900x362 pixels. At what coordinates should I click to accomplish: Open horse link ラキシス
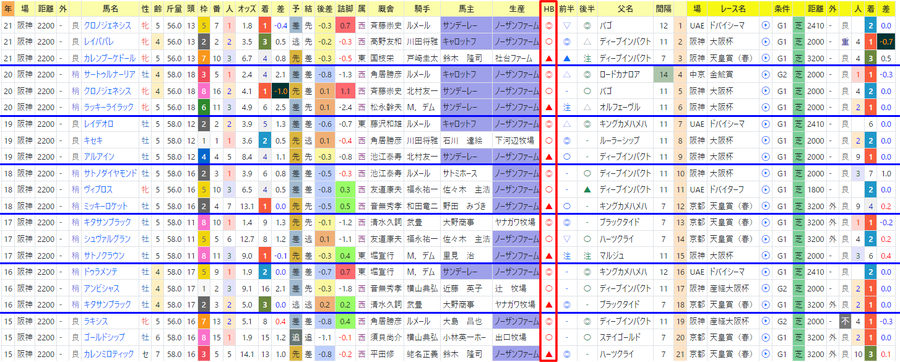(x=95, y=321)
